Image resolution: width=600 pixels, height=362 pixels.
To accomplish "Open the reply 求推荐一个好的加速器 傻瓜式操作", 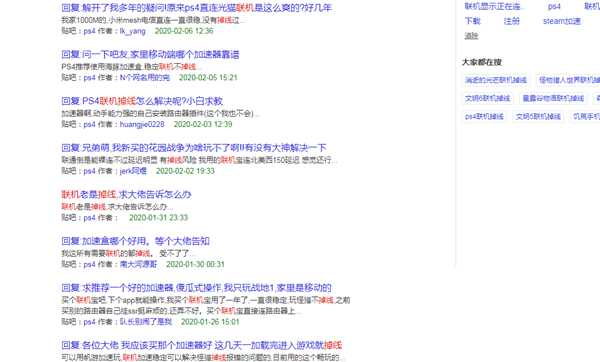I will pyautogui.click(x=196, y=288).
